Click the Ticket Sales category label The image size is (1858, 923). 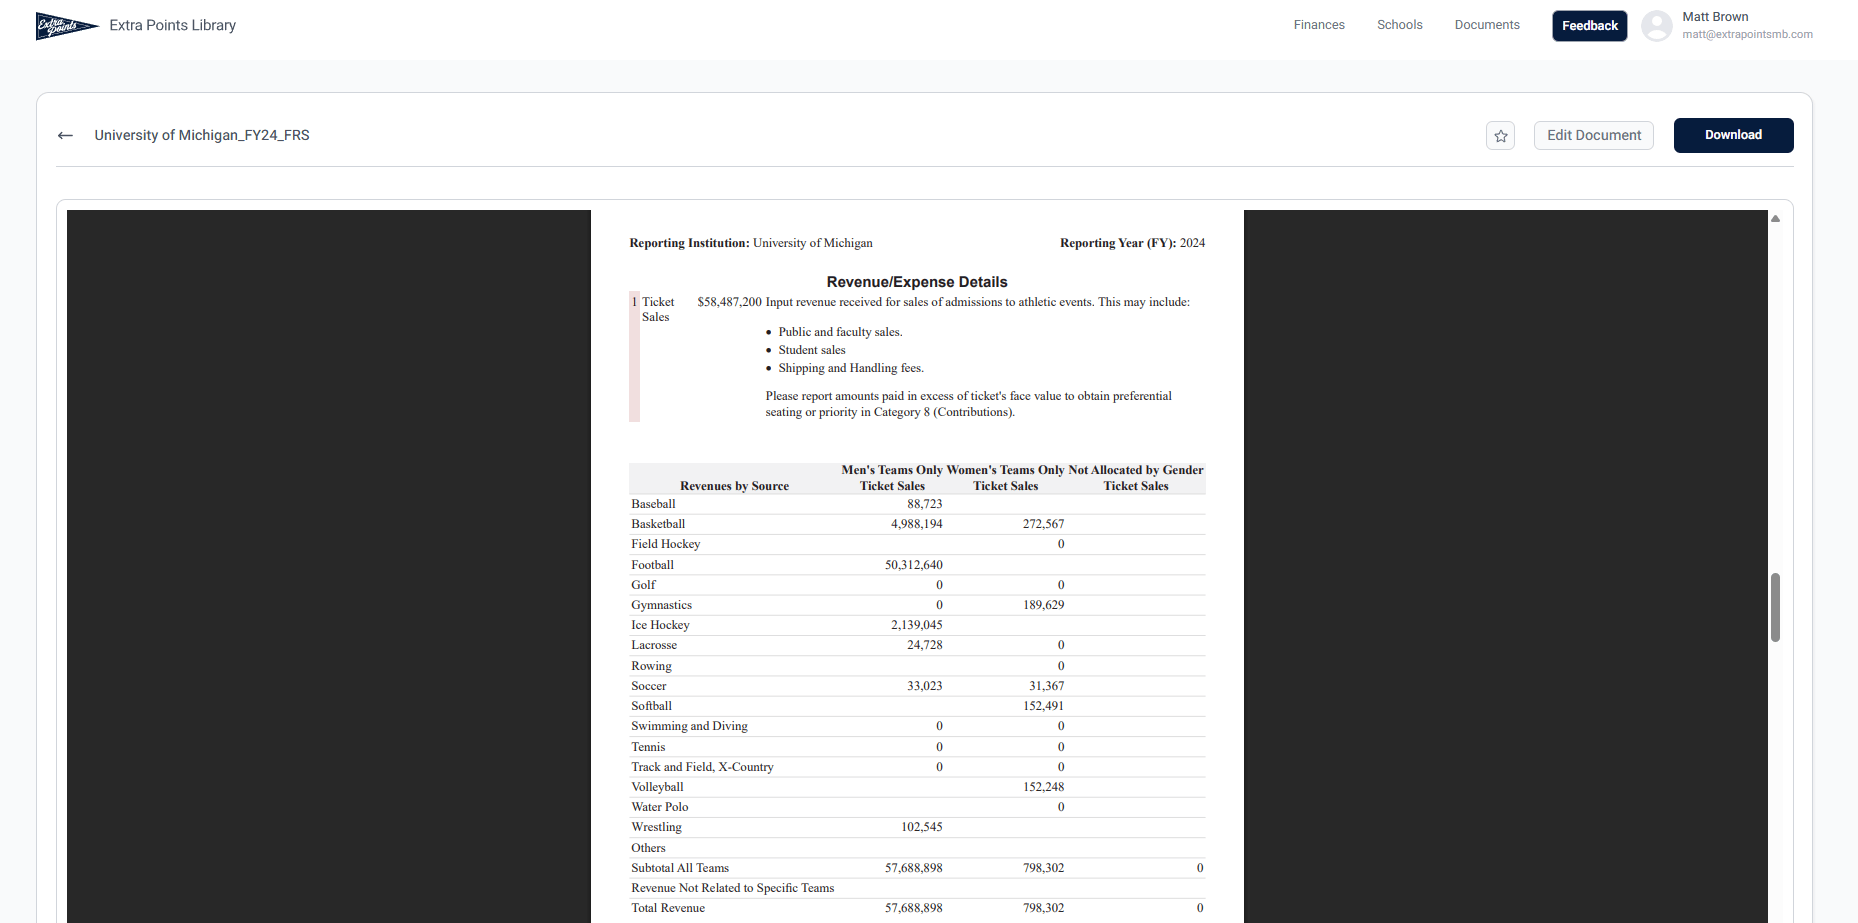pyautogui.click(x=658, y=309)
